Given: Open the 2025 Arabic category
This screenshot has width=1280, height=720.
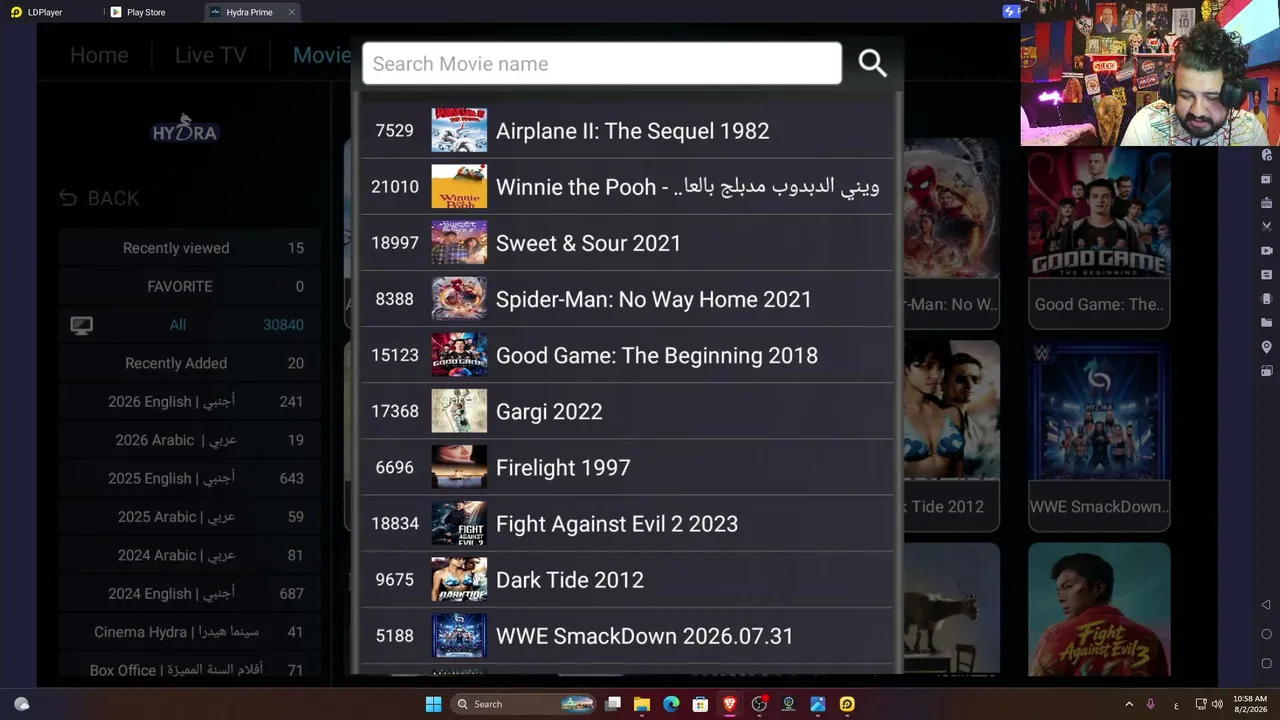Looking at the screenshot, I should [x=190, y=517].
